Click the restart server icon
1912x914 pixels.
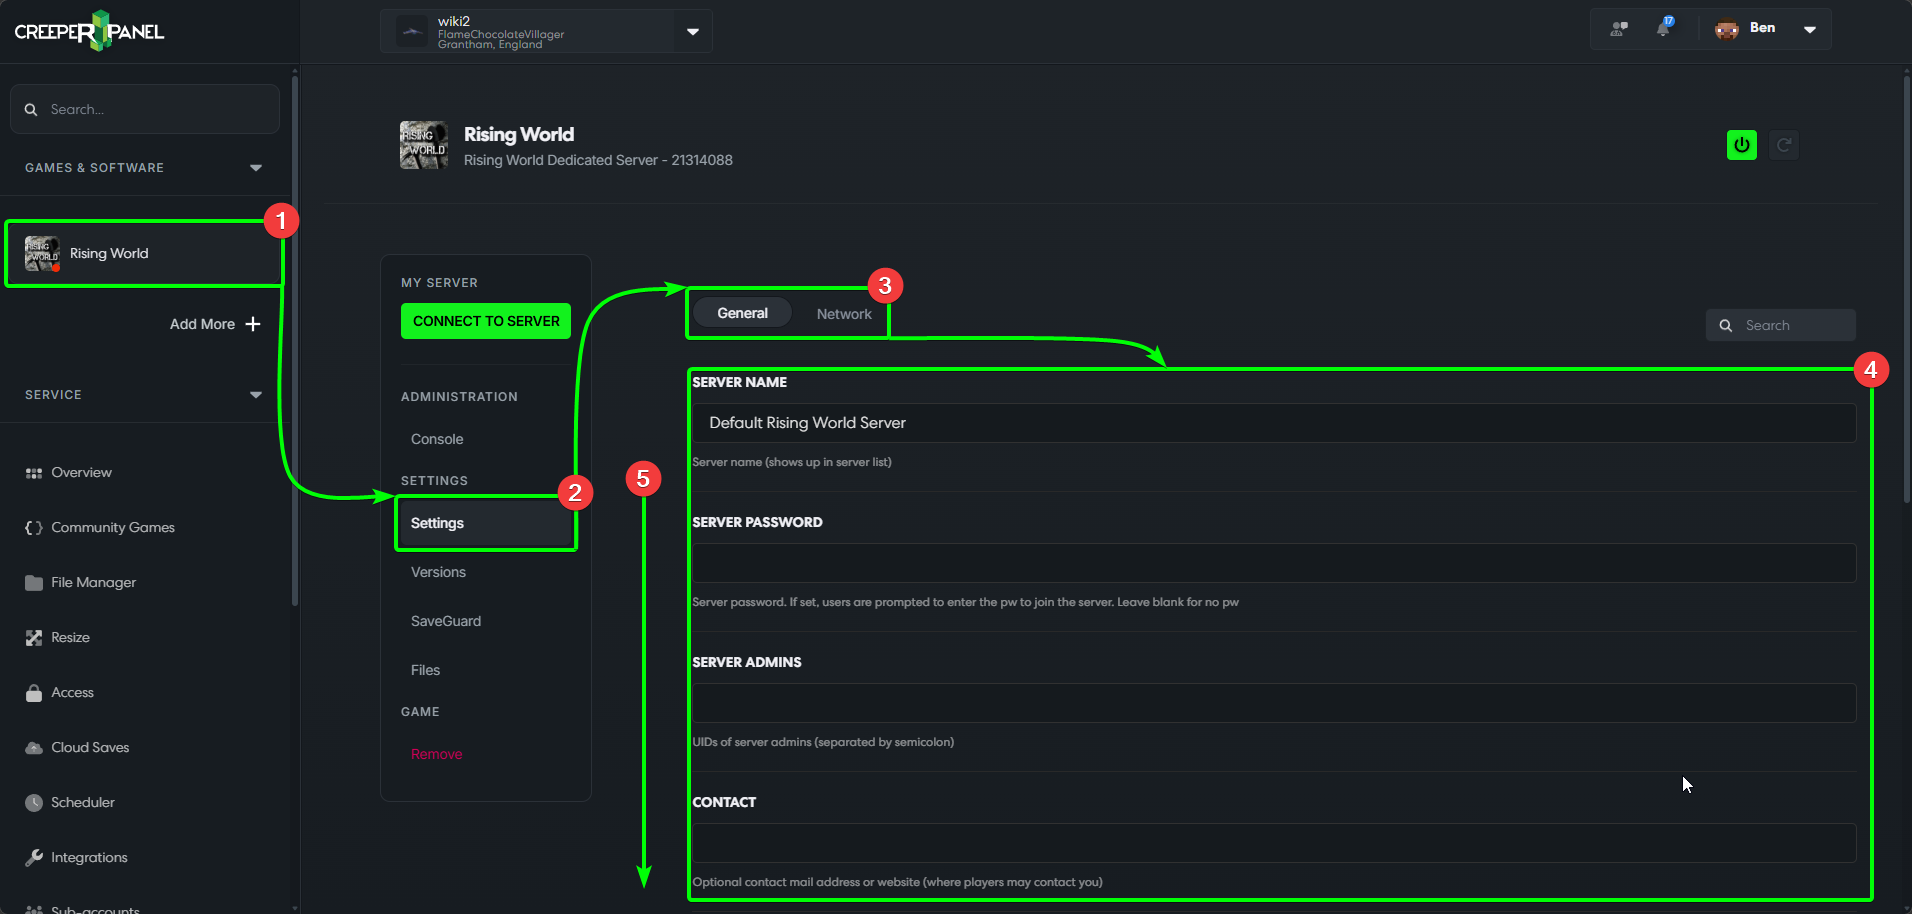point(1784,145)
